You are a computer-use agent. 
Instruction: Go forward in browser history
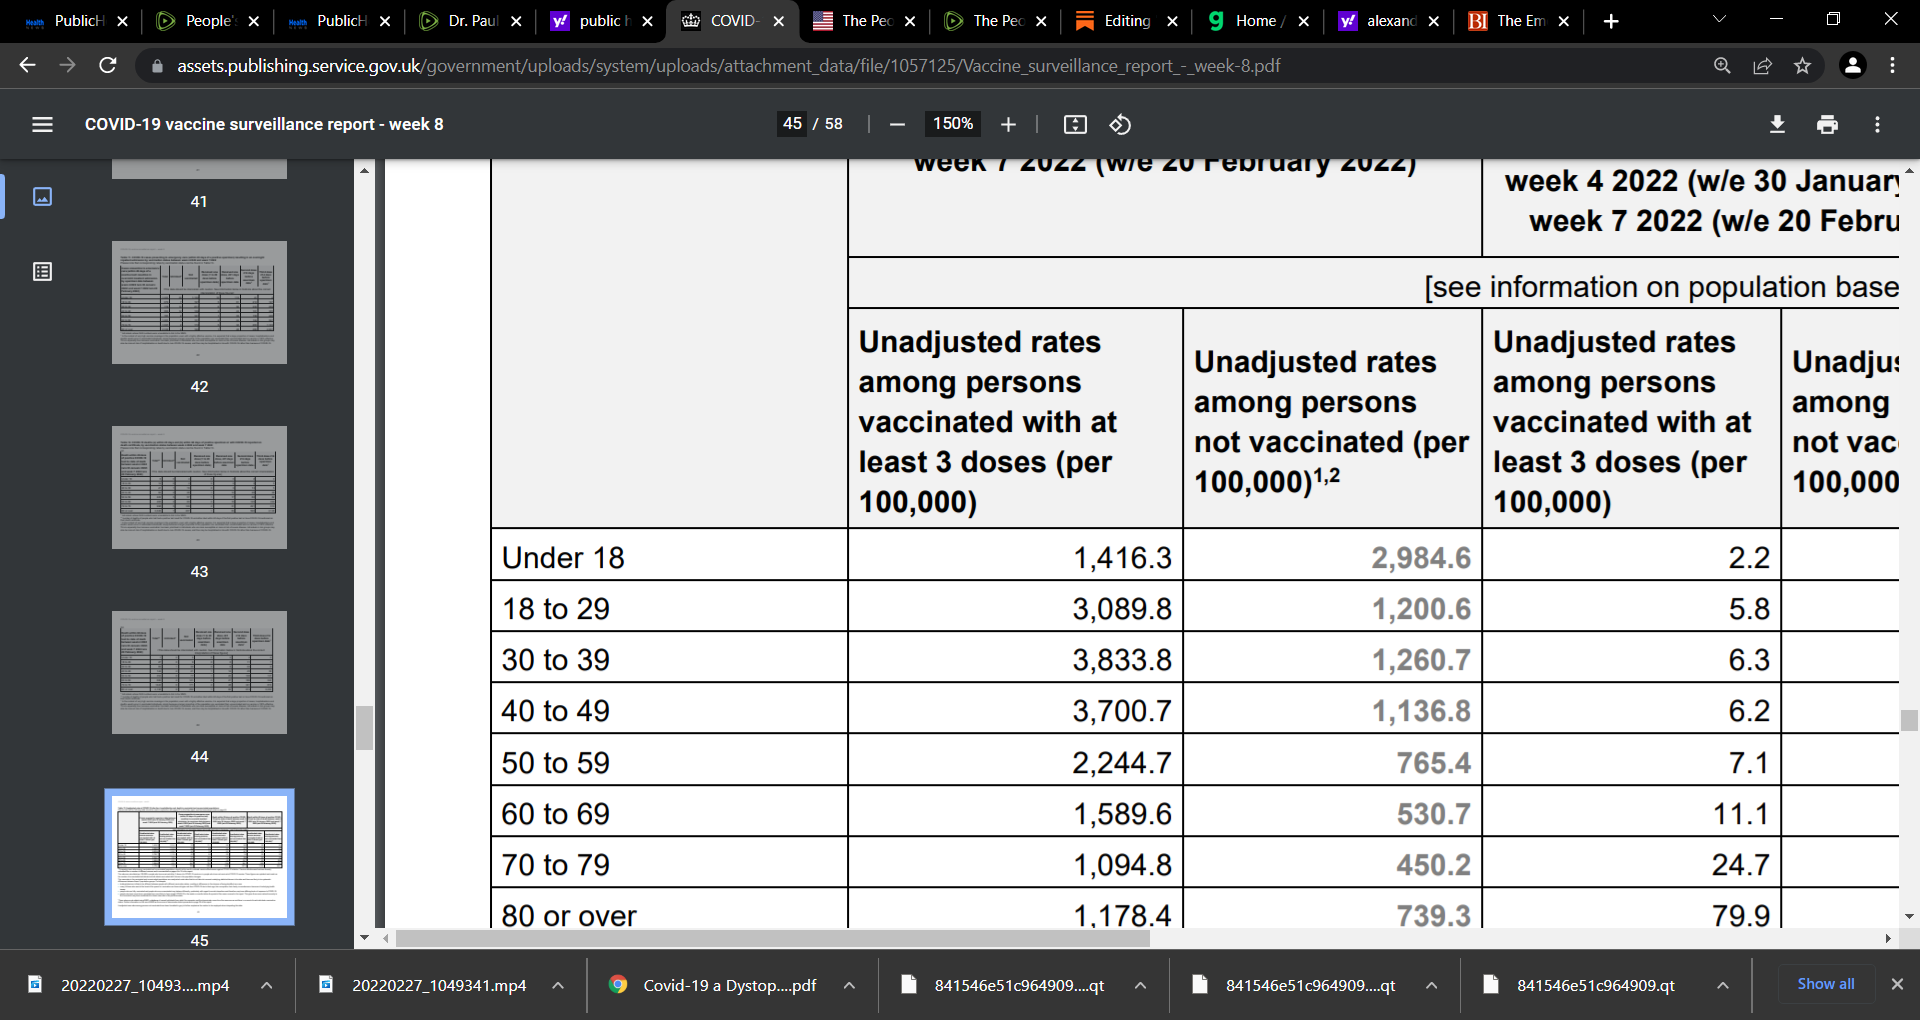click(67, 65)
